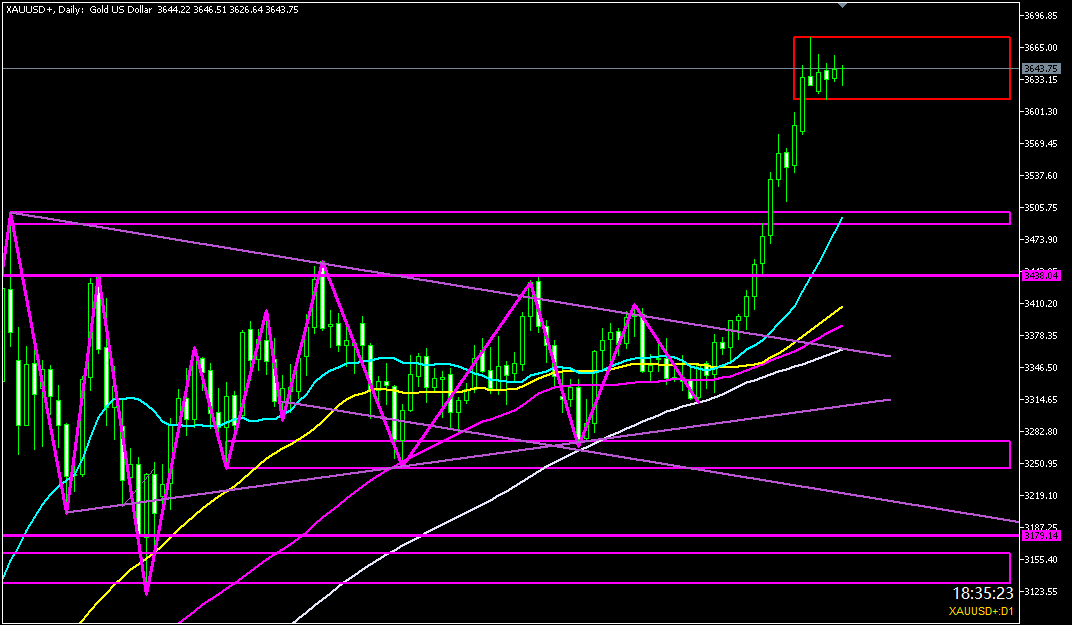Click the zigzag's starting peak at top left
The height and width of the screenshot is (625, 1072).
[x=10, y=213]
